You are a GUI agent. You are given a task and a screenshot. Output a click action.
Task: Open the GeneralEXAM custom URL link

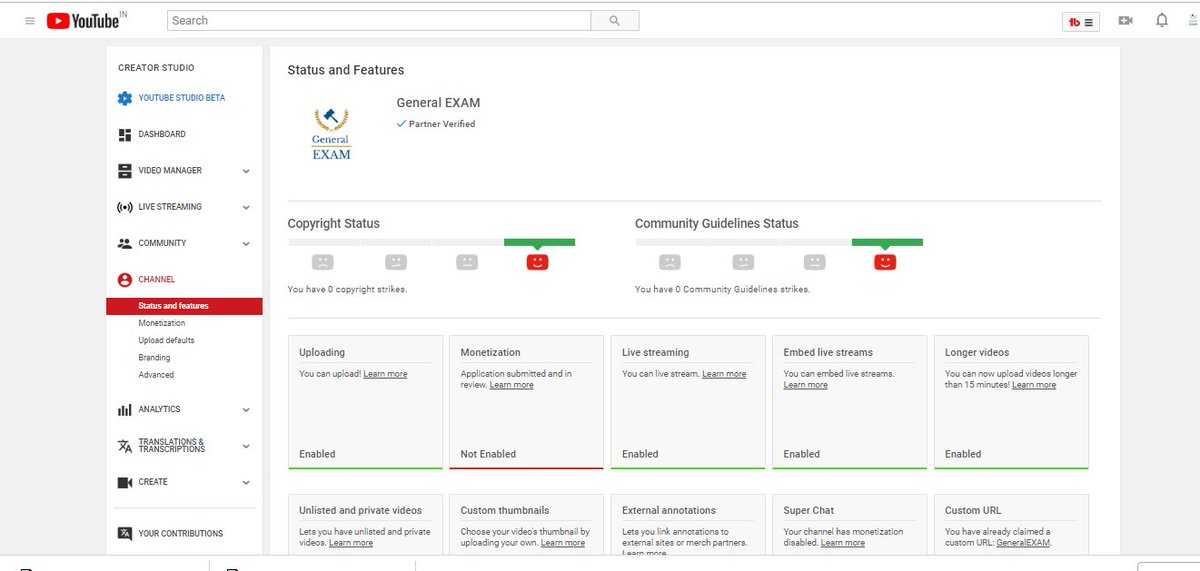(x=1021, y=543)
